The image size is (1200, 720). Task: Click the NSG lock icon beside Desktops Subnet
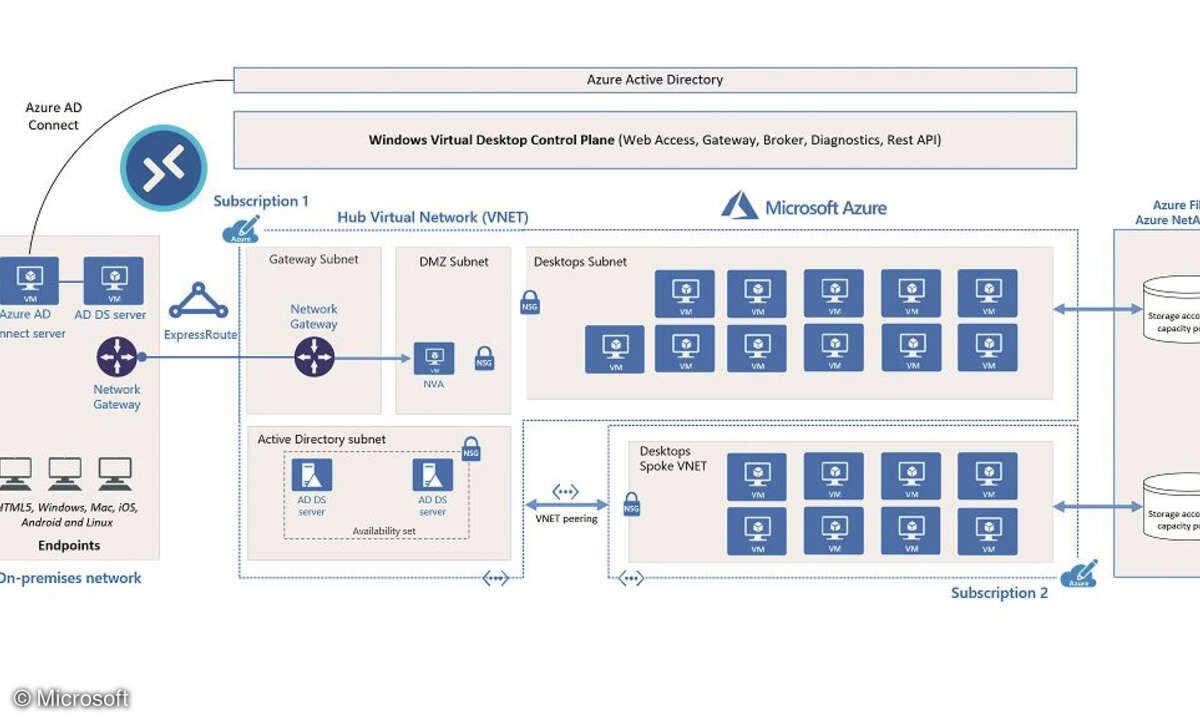[x=530, y=303]
